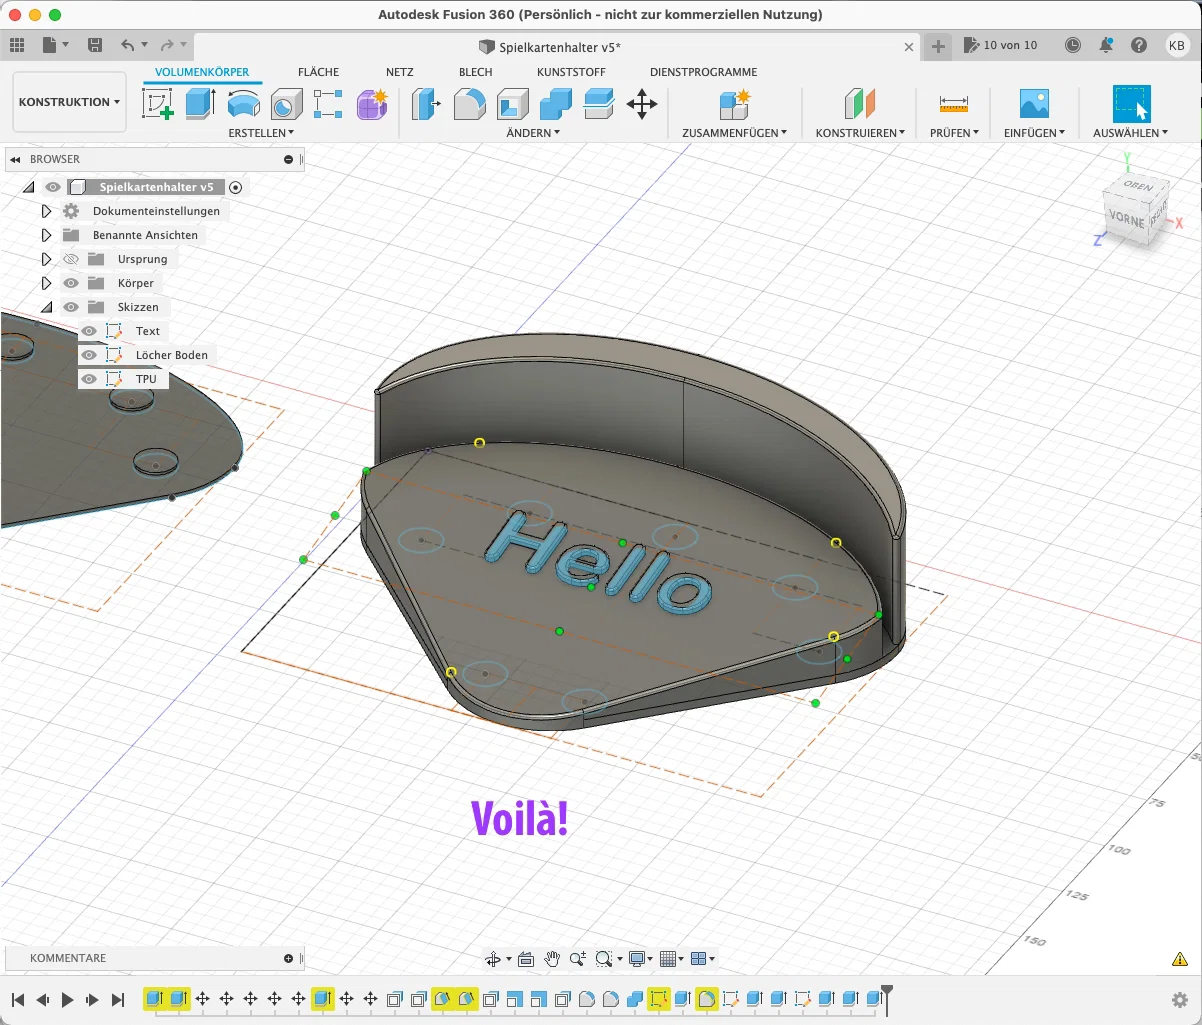The image size is (1202, 1025).
Task: Select the Extrude tool in Erstellen
Action: coord(201,104)
